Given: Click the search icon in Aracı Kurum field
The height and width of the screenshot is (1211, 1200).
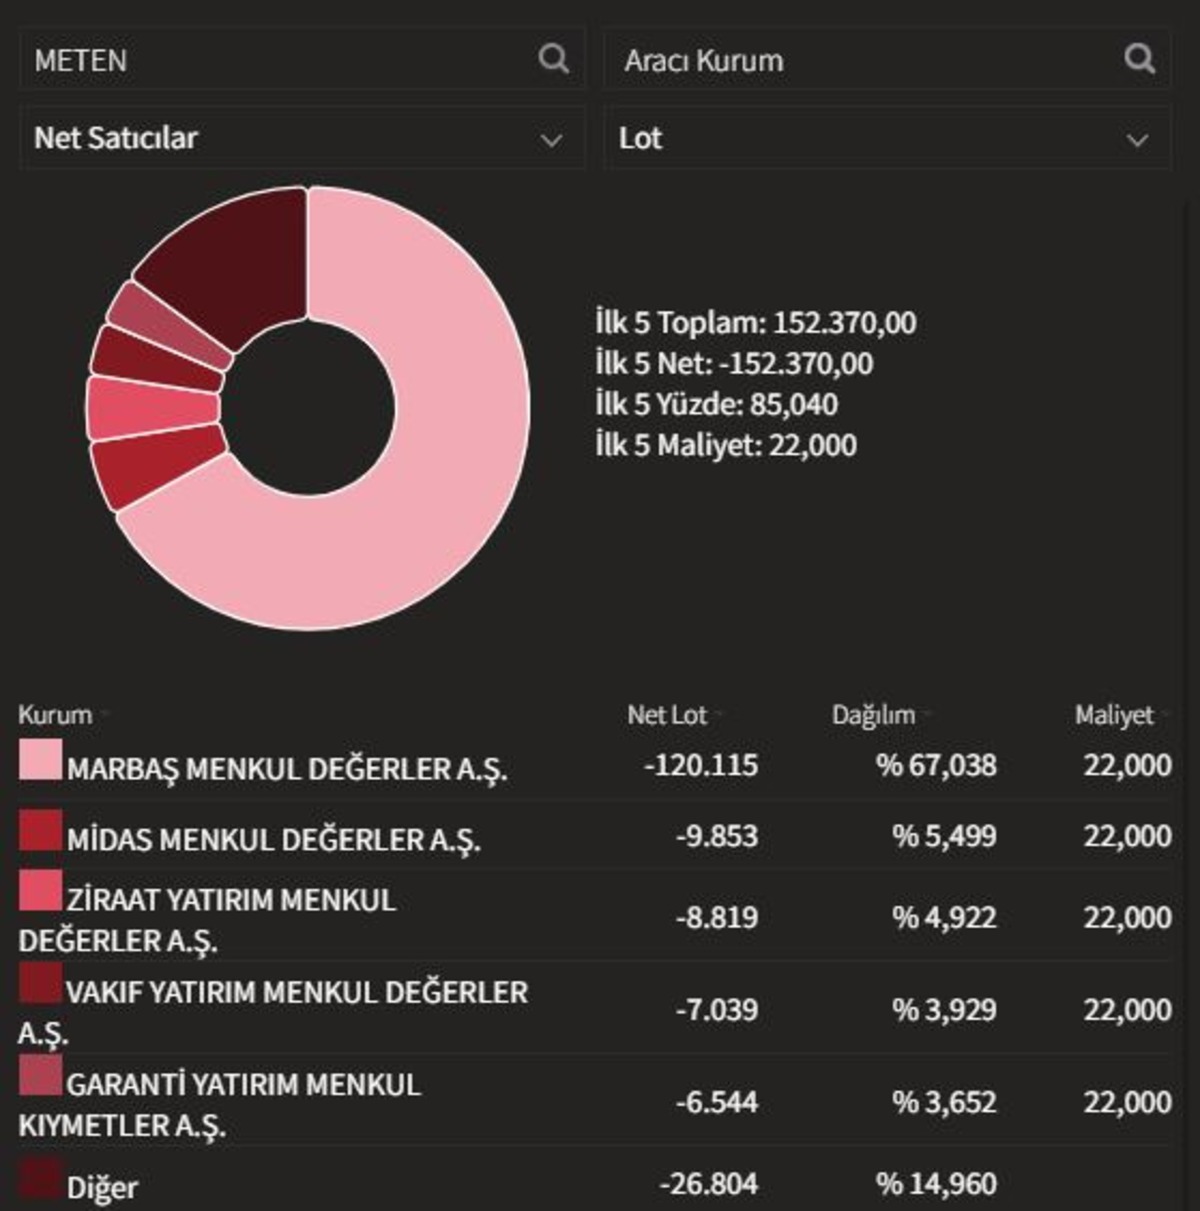Looking at the screenshot, I should pyautogui.click(x=1139, y=59).
